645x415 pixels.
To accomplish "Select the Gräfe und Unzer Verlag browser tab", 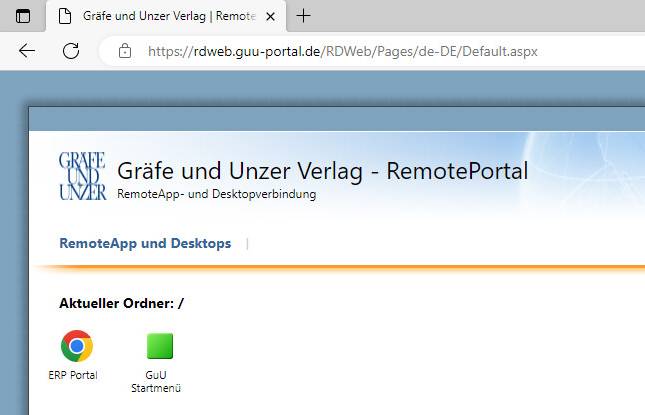I will pos(166,16).
